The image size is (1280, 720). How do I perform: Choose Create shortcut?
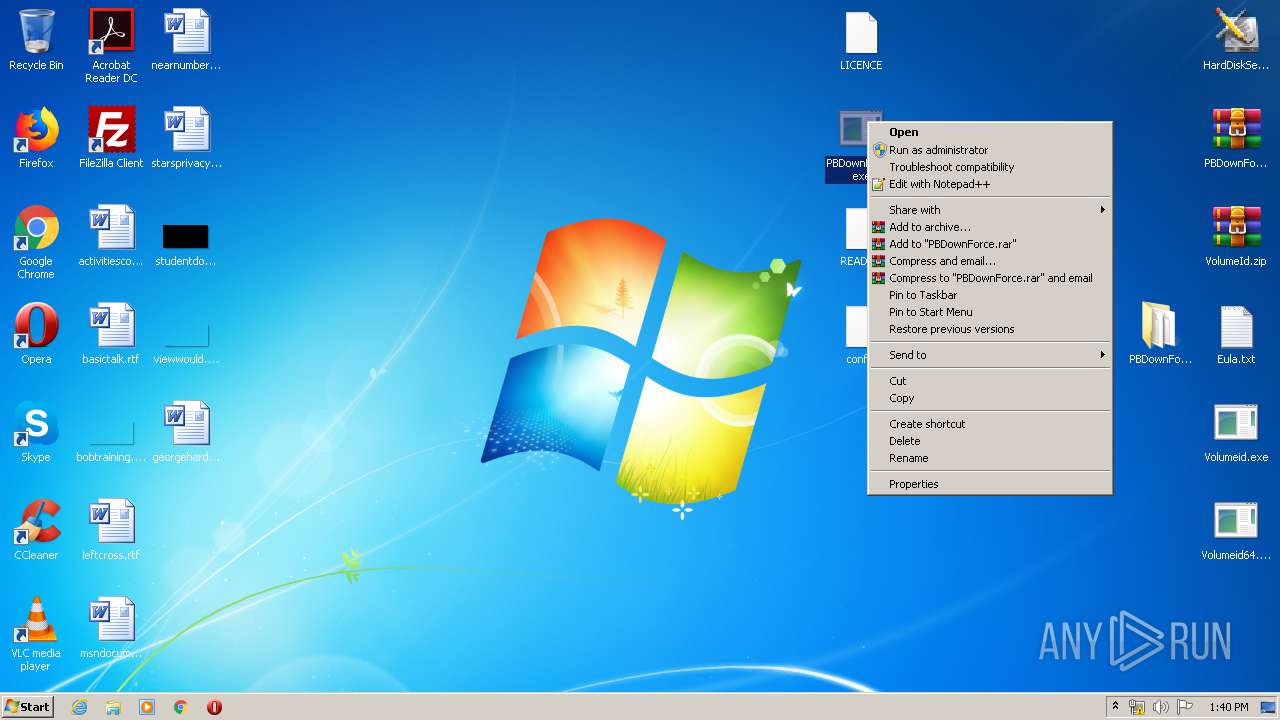pyautogui.click(x=990, y=424)
